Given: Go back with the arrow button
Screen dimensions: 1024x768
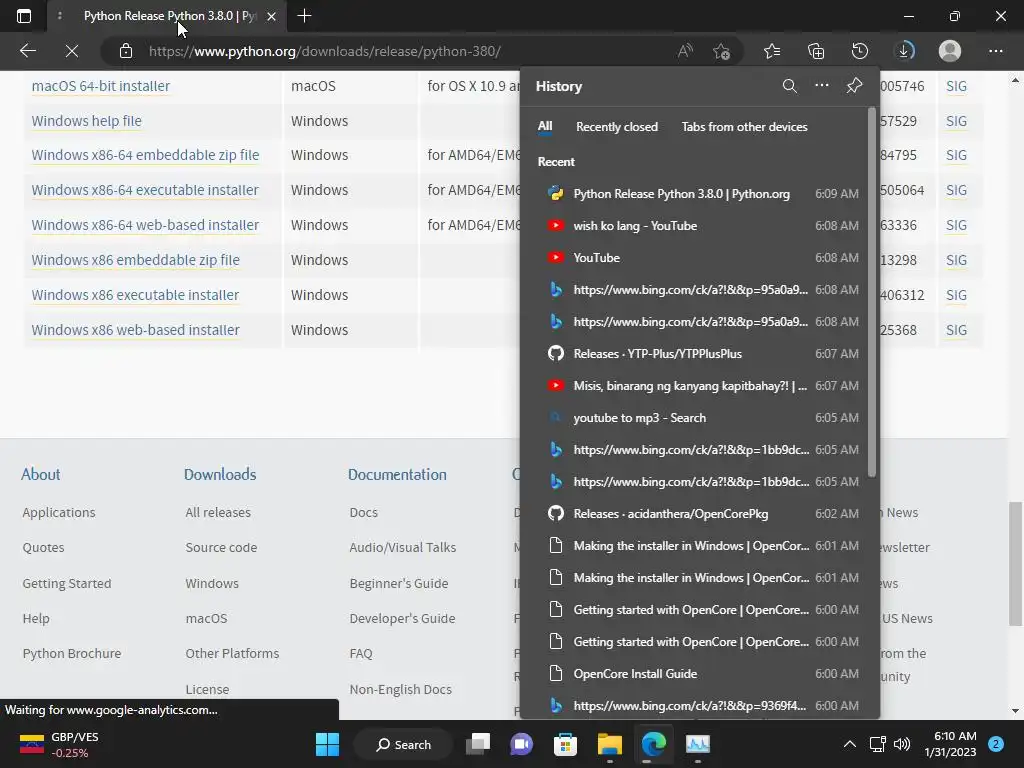Looking at the screenshot, I should point(27,51).
